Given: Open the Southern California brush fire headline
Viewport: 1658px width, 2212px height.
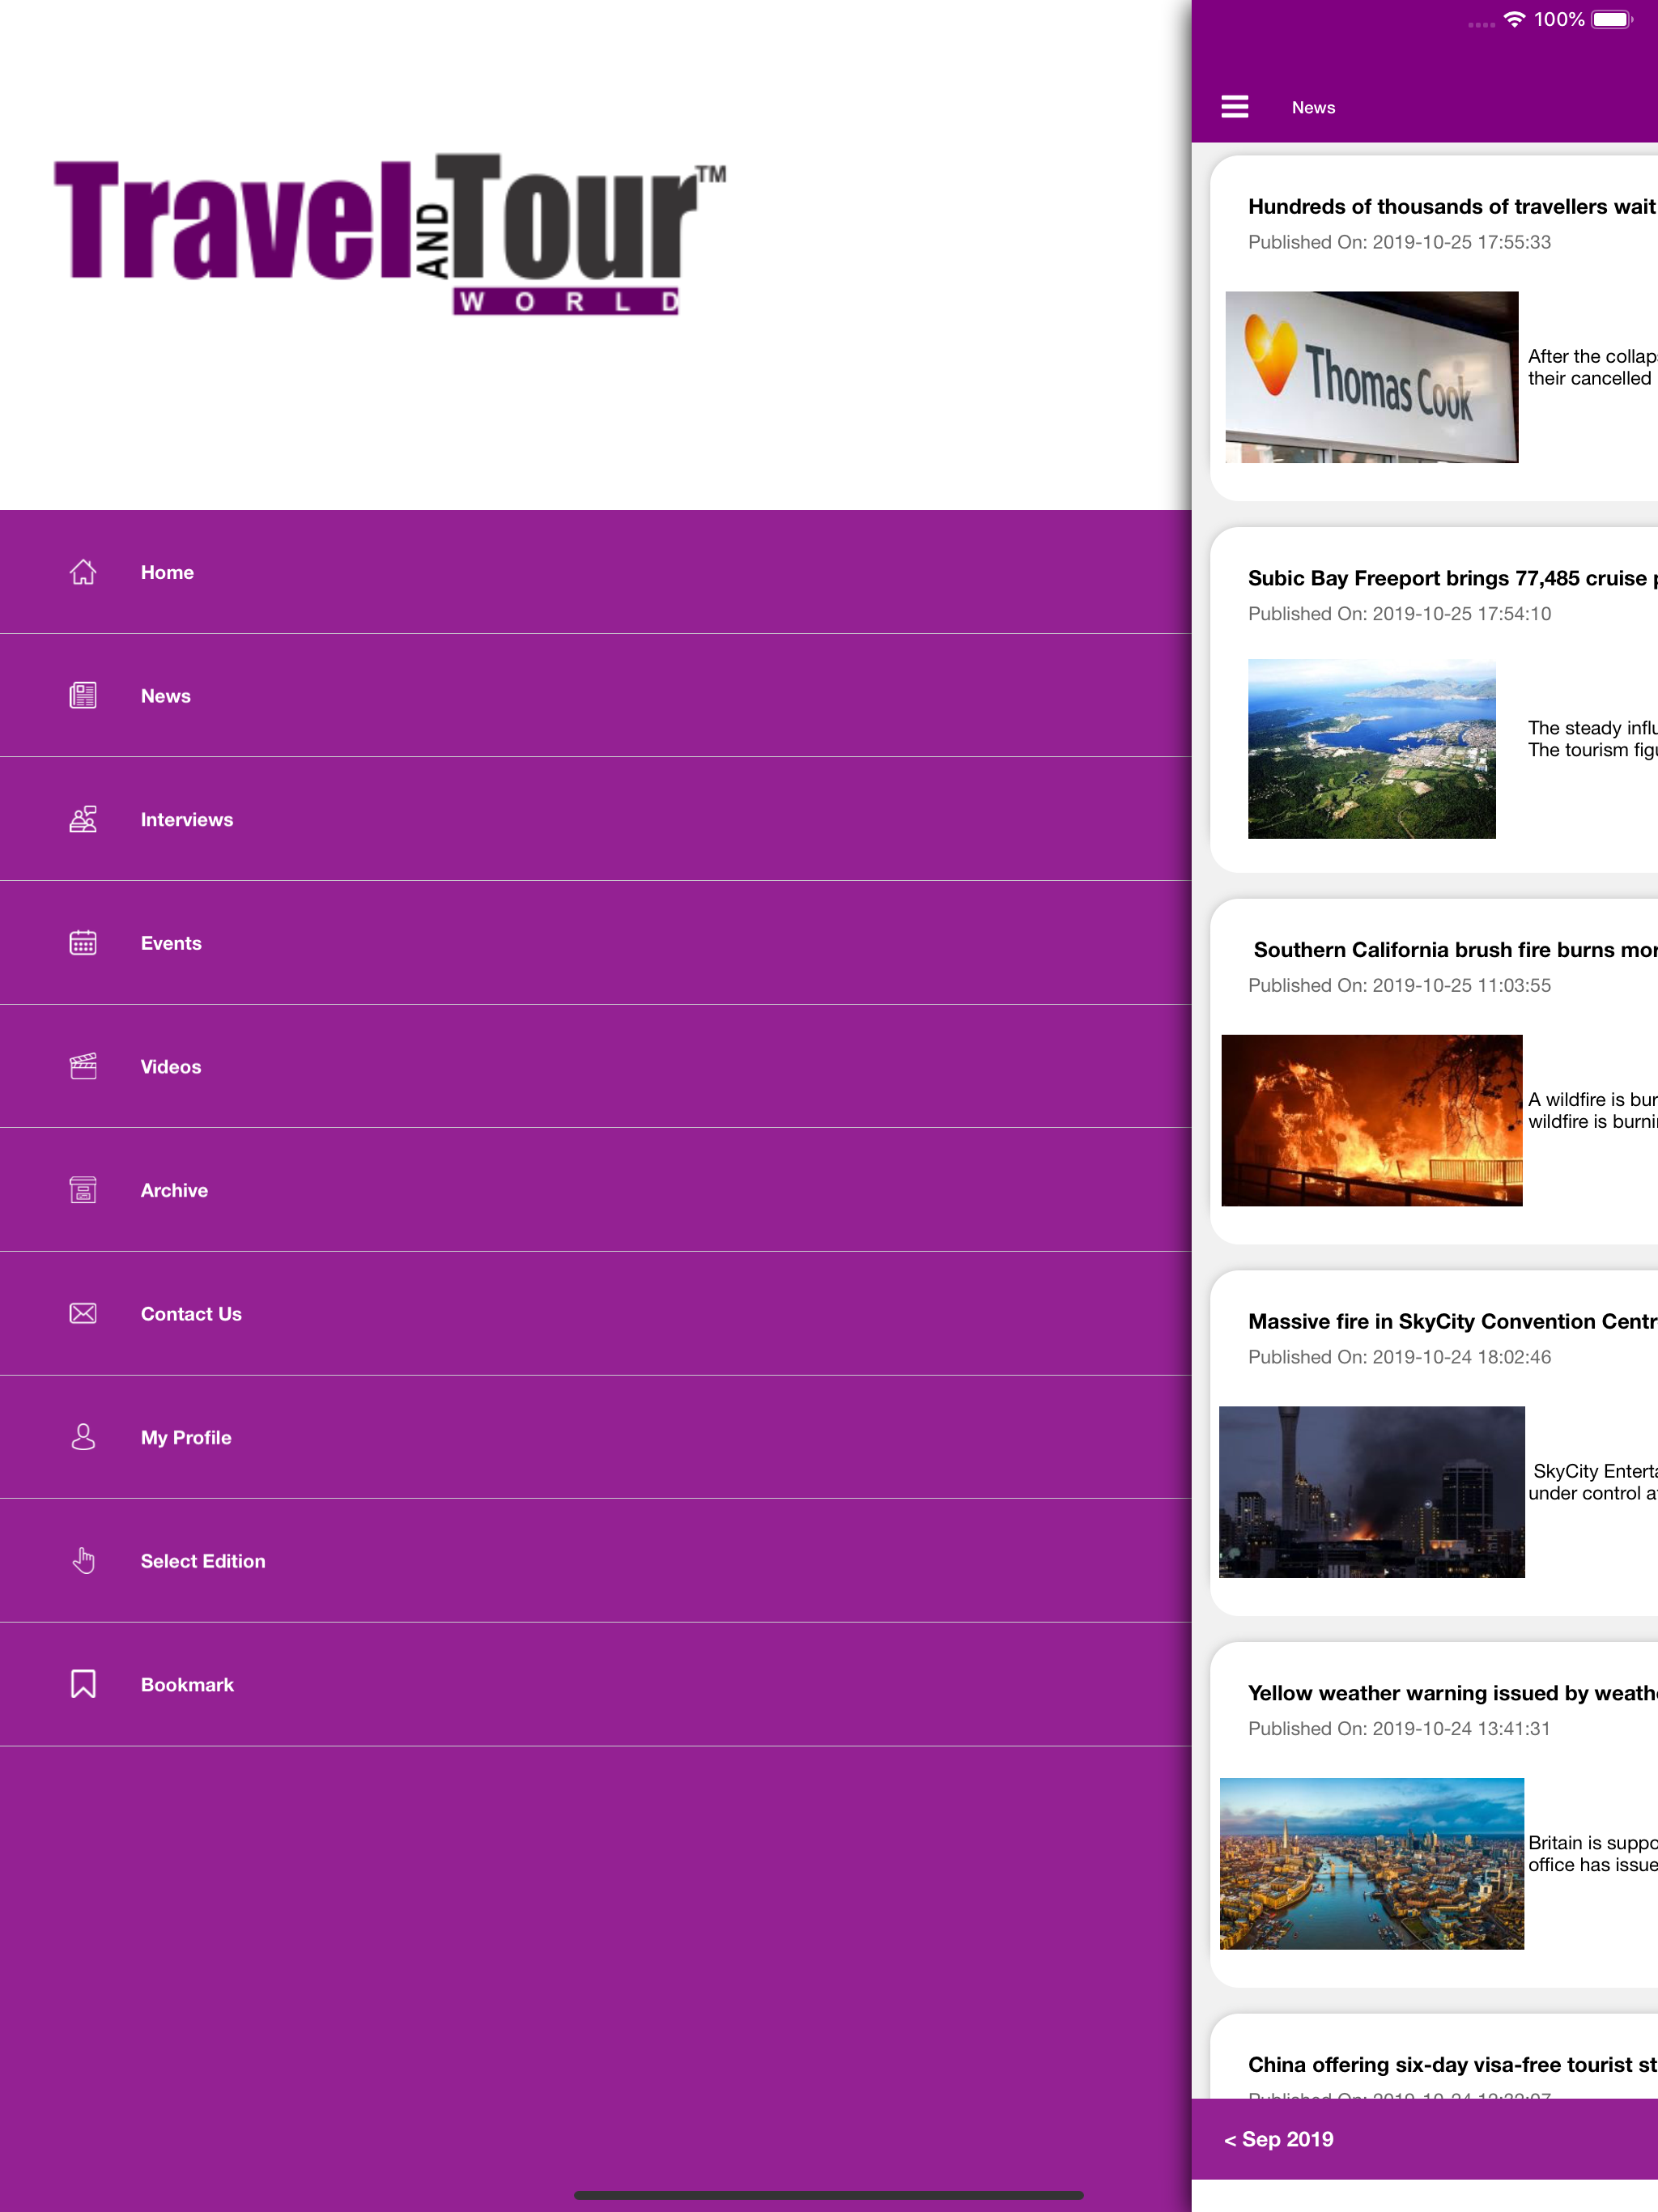Looking at the screenshot, I should coord(1455,949).
